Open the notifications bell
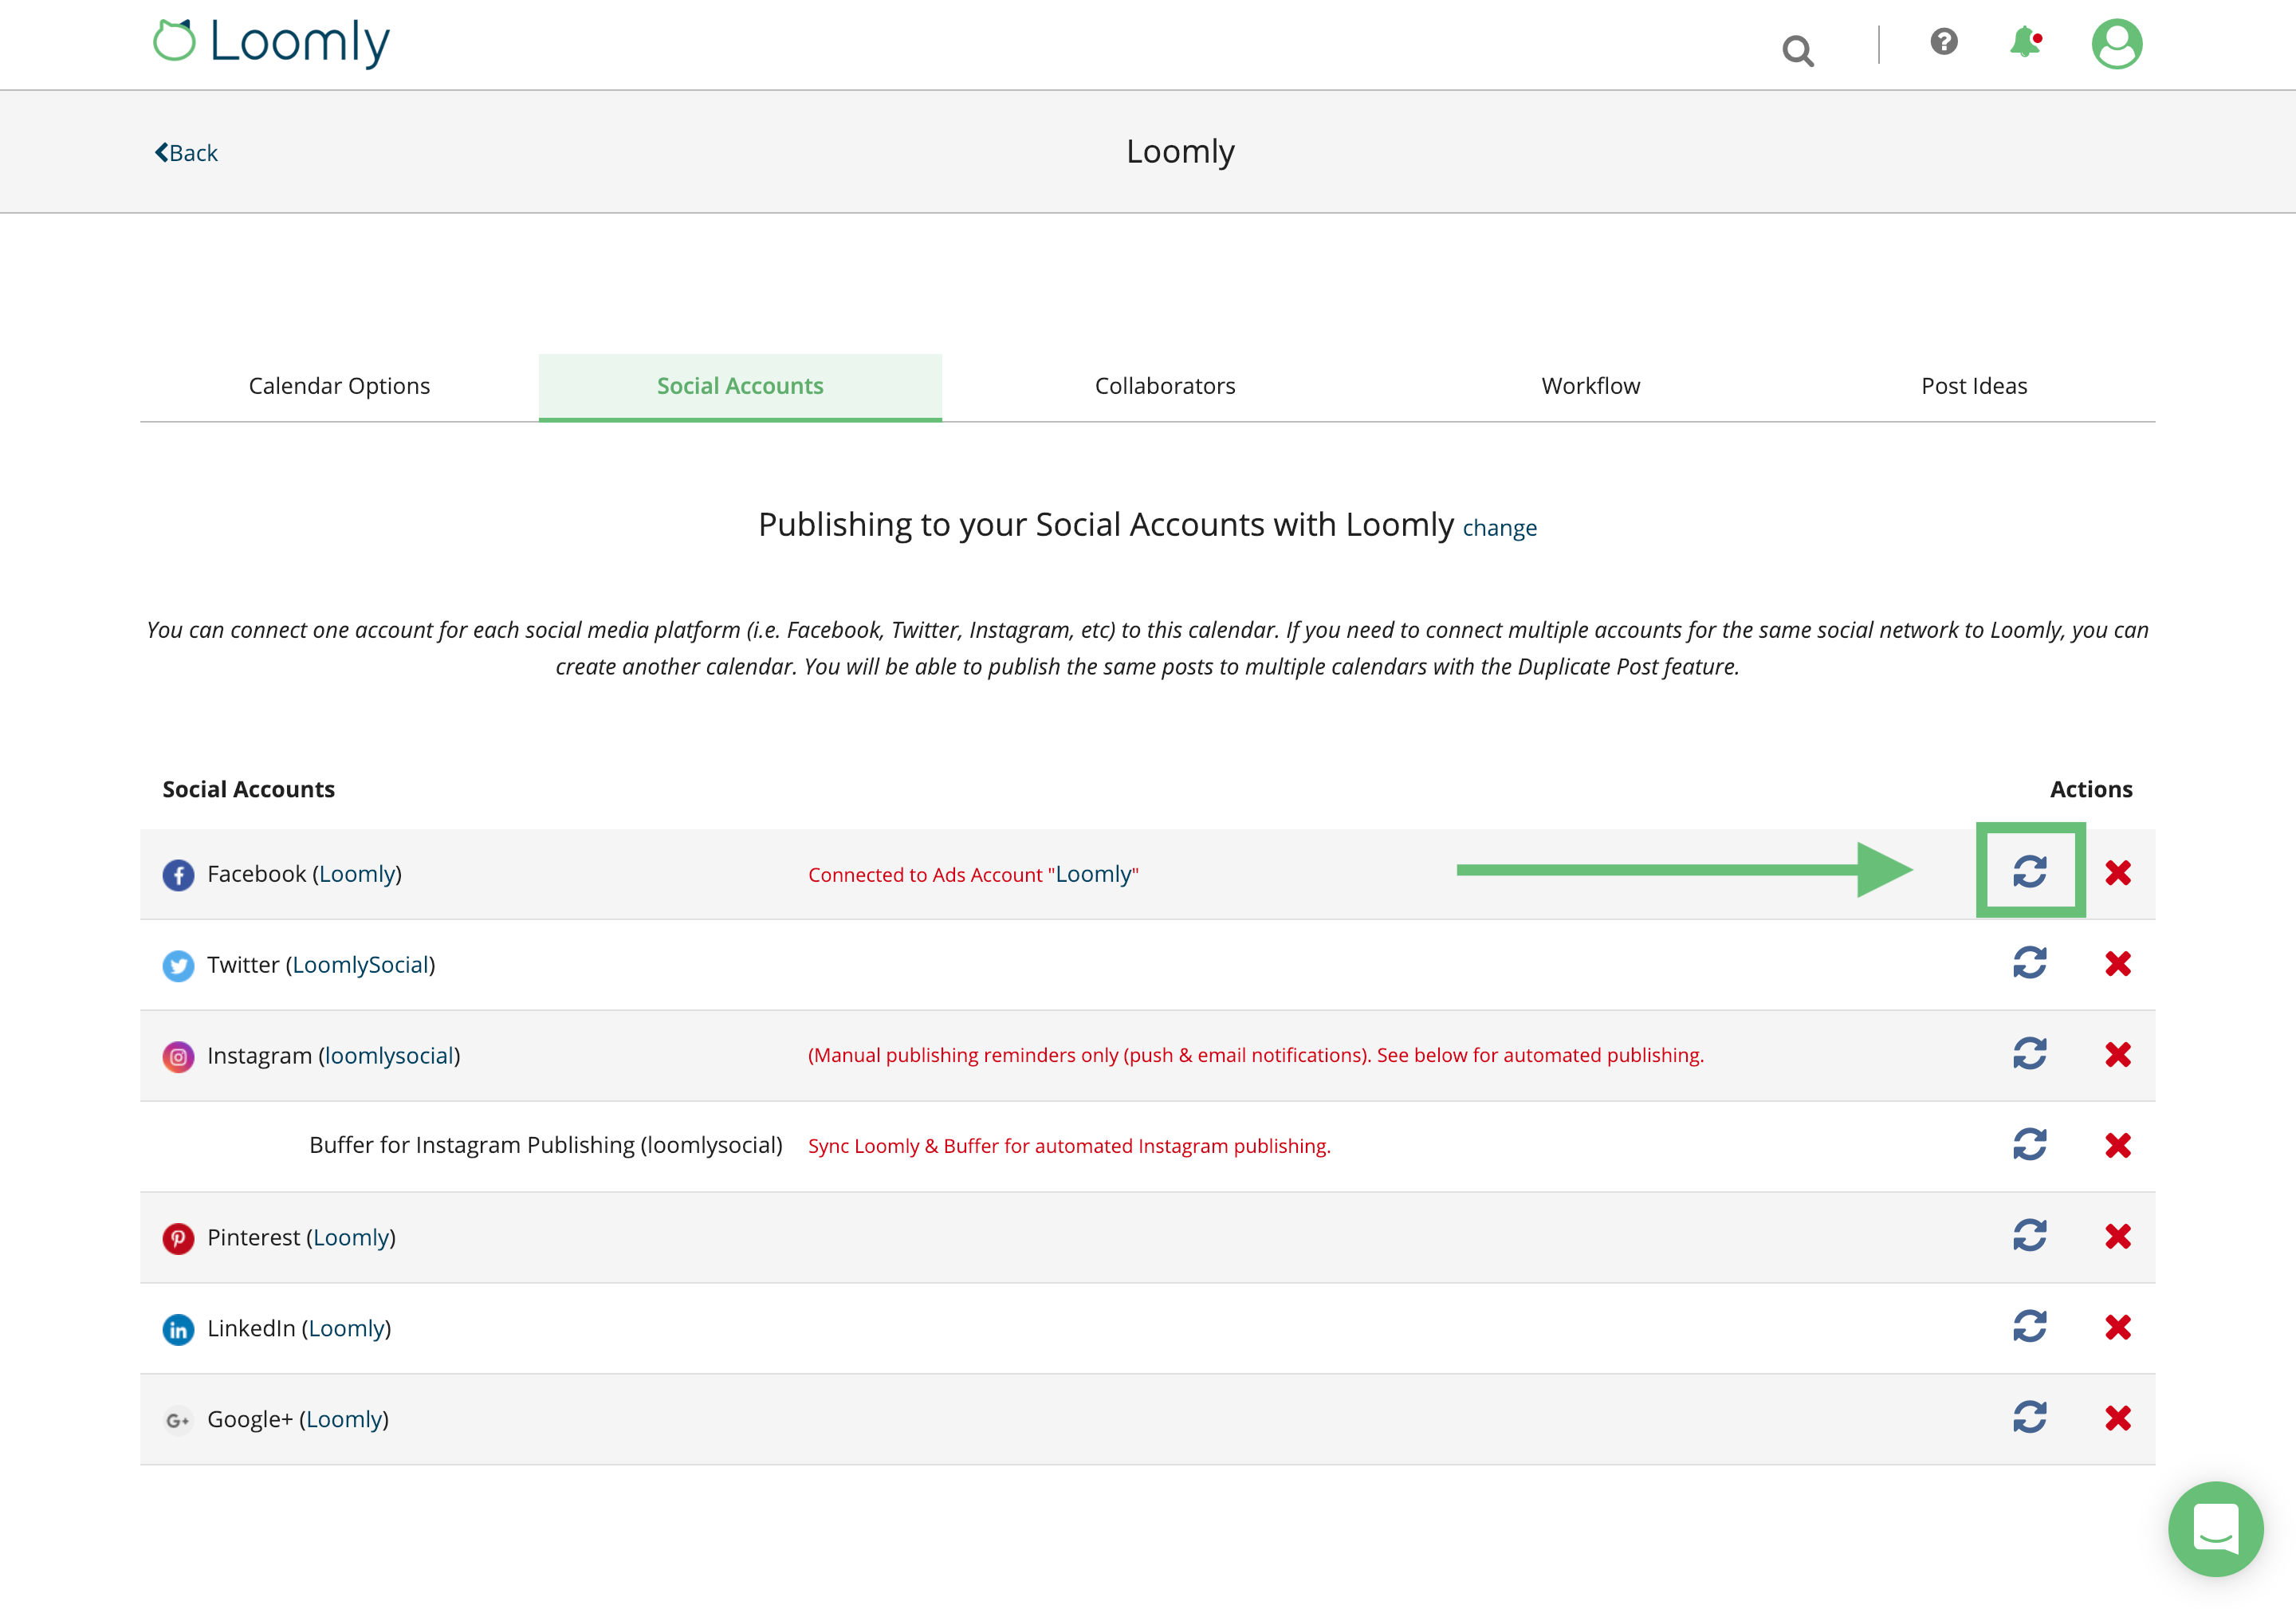Screen dimensions: 2296x1609 2026,42
